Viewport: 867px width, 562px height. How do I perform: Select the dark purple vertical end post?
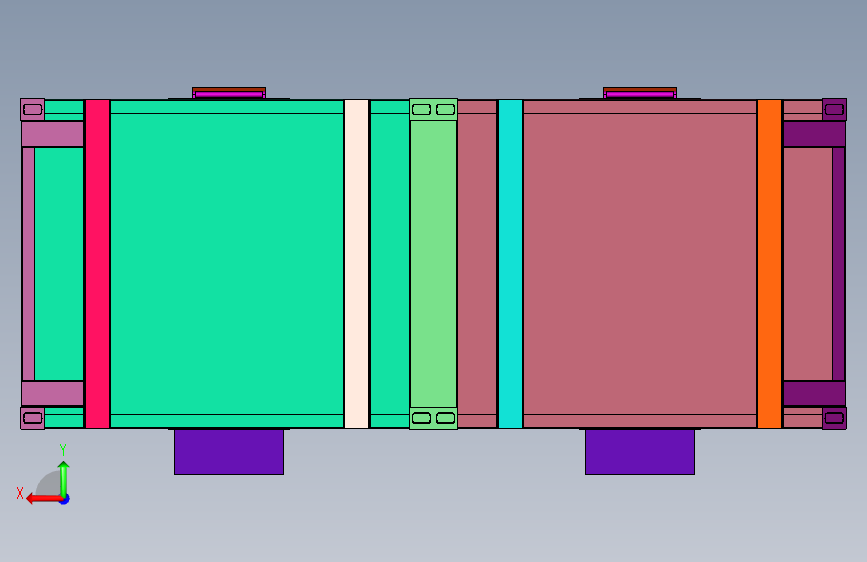839,264
